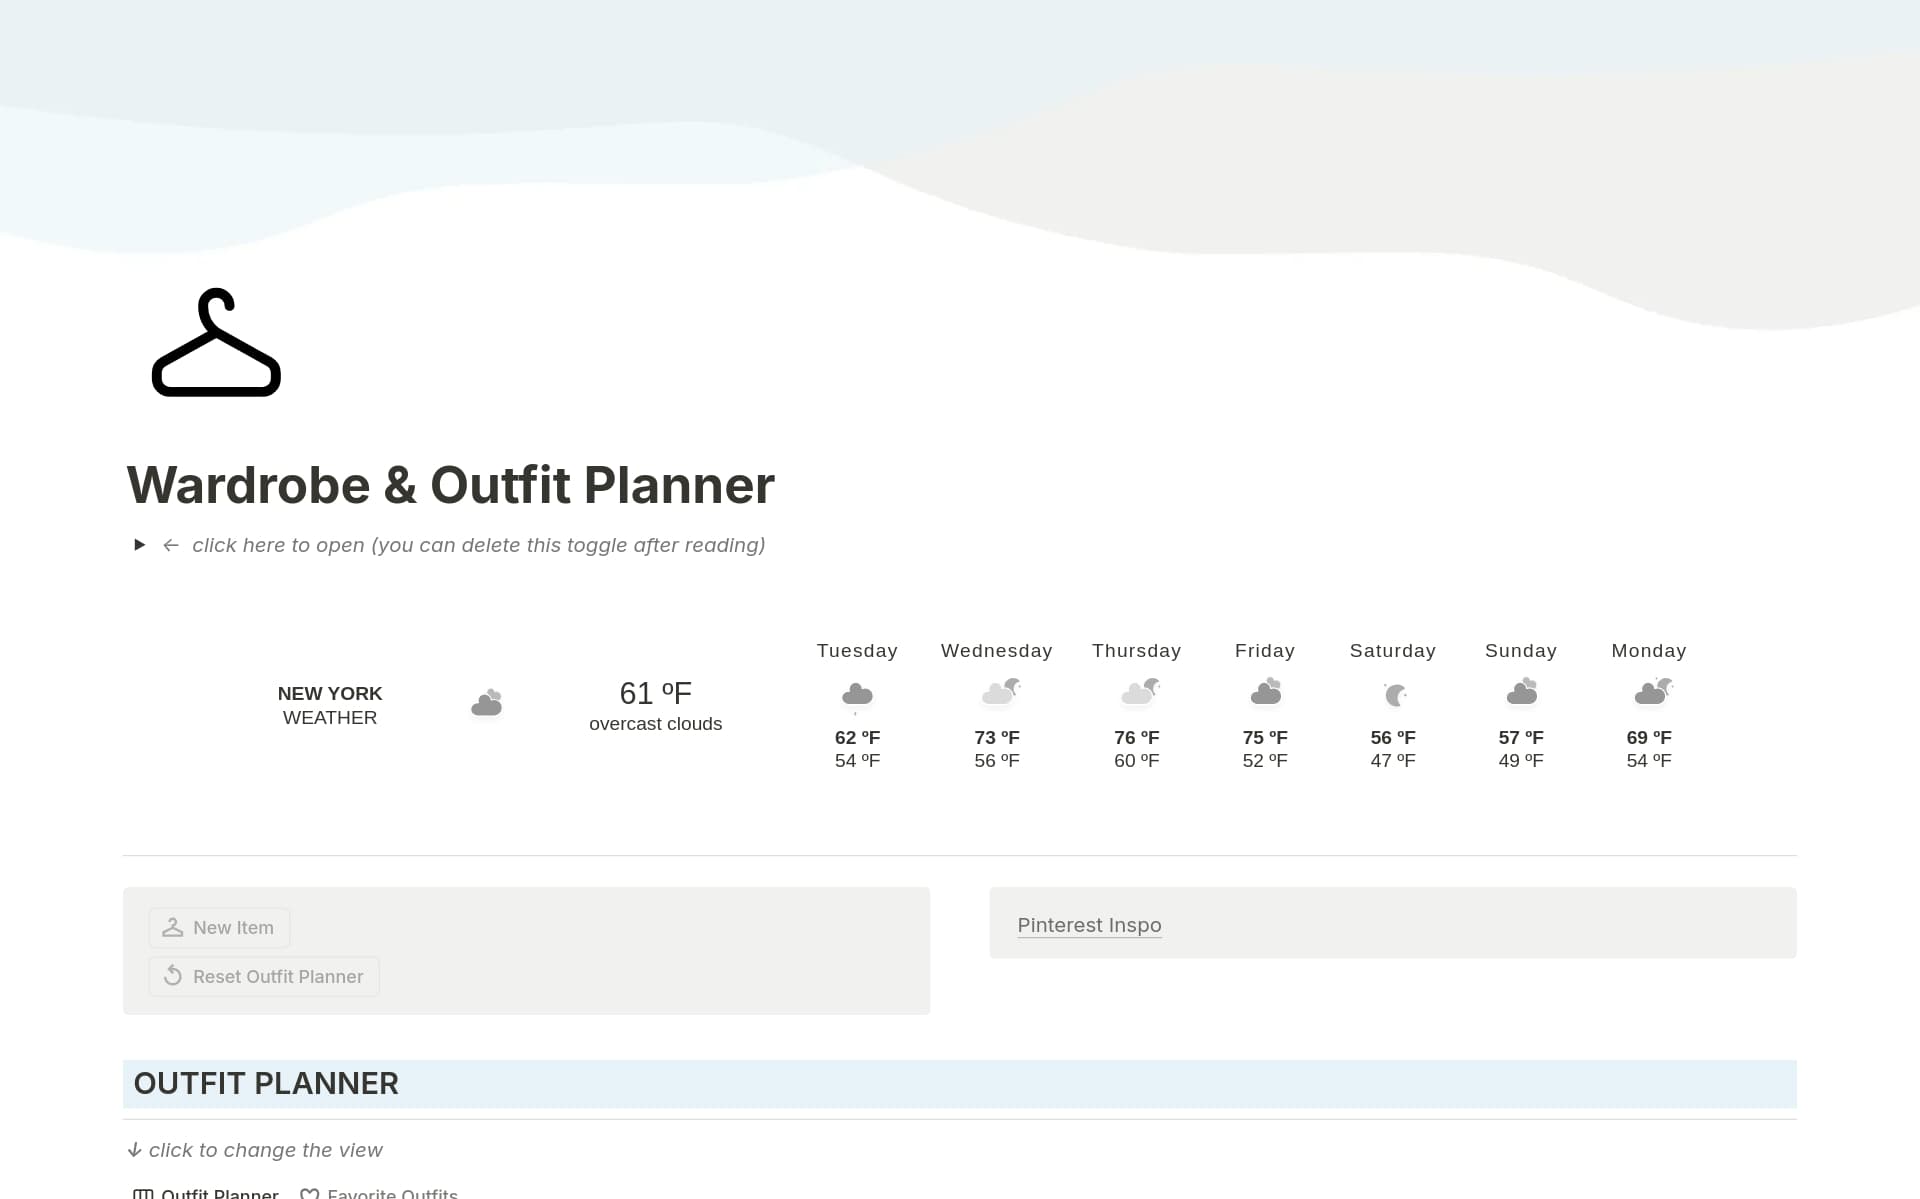Click Monday's cloudy moon icon
1920x1199 pixels.
coord(1653,691)
